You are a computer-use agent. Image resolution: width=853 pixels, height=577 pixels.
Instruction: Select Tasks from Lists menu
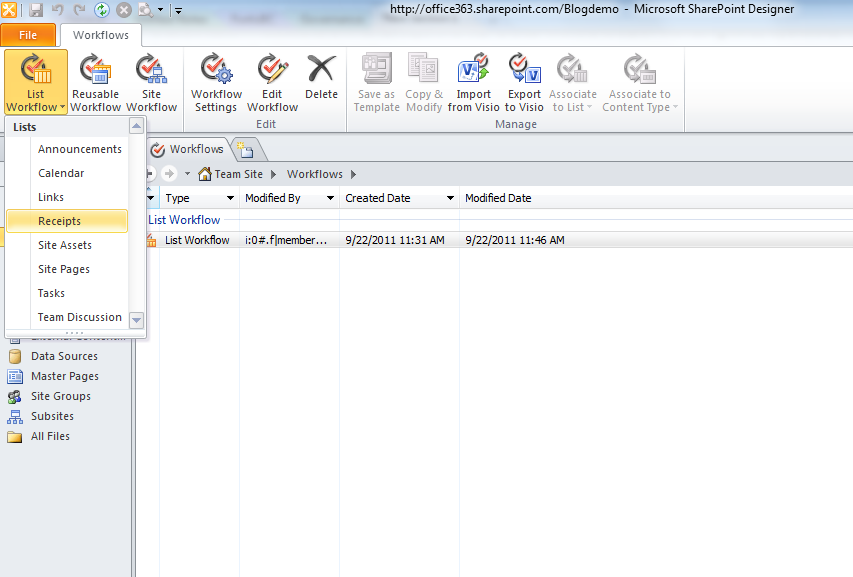click(x=67, y=293)
